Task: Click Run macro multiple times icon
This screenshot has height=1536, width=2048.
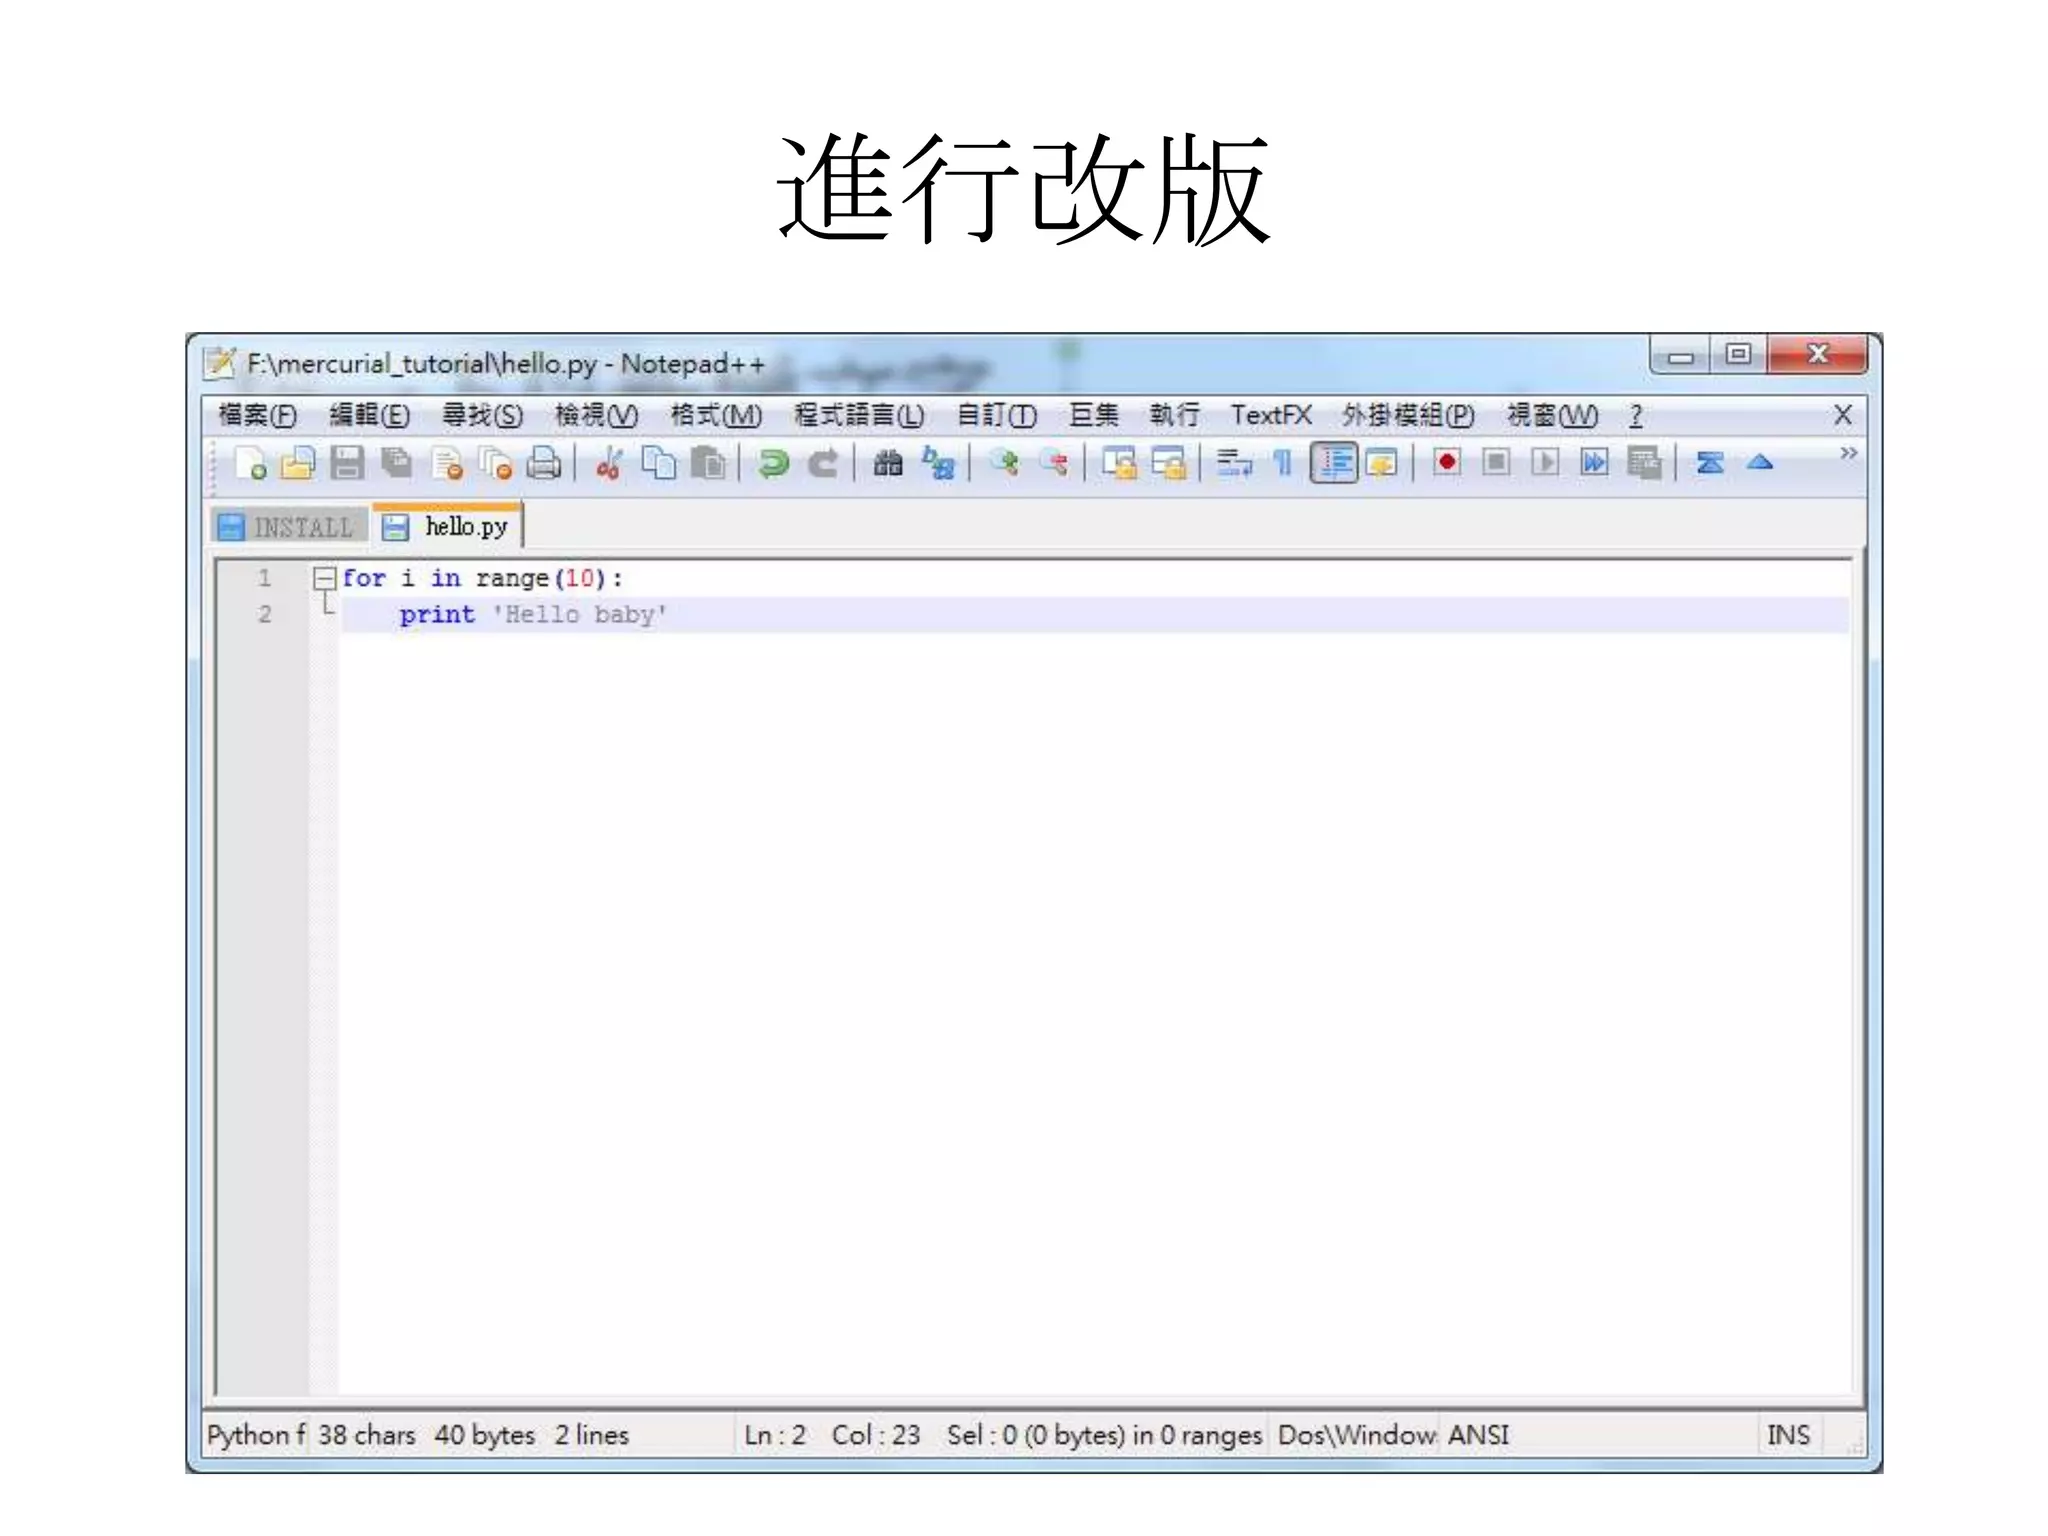Action: tap(1594, 462)
